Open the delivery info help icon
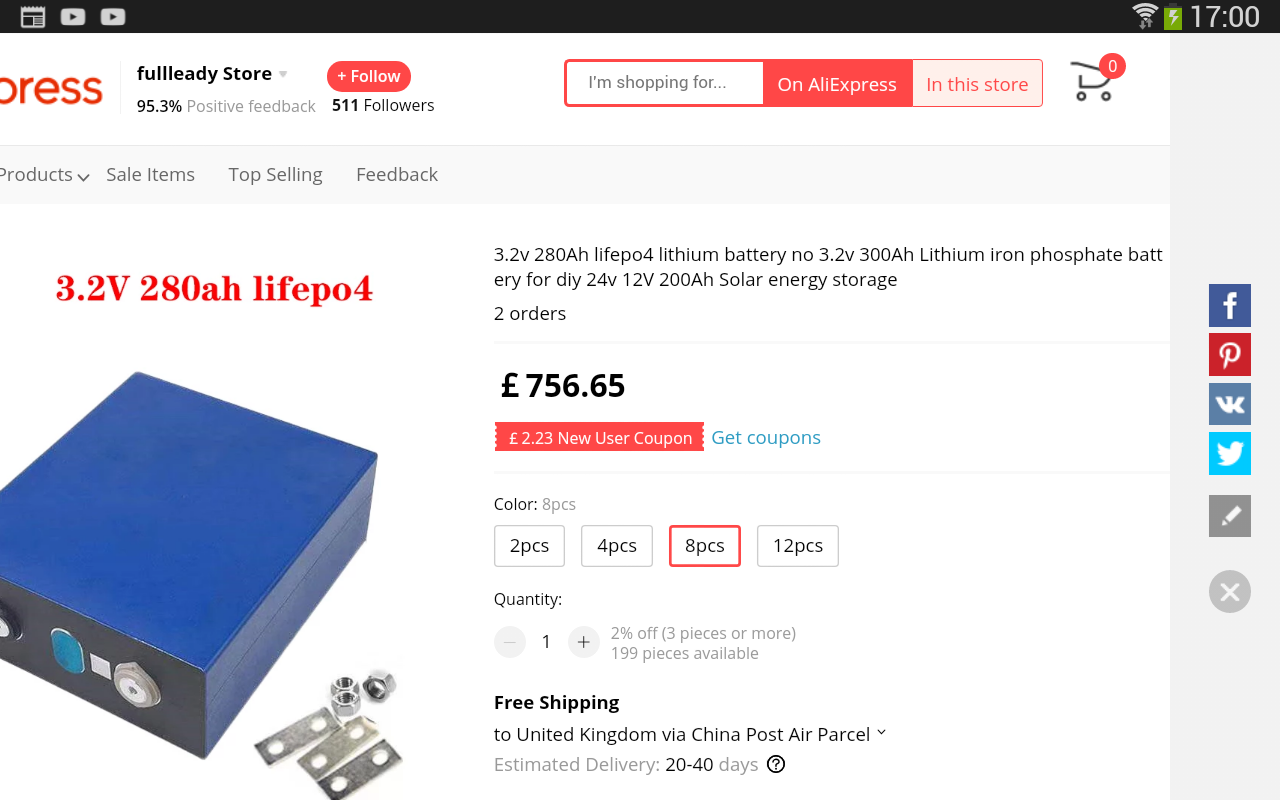 [776, 765]
